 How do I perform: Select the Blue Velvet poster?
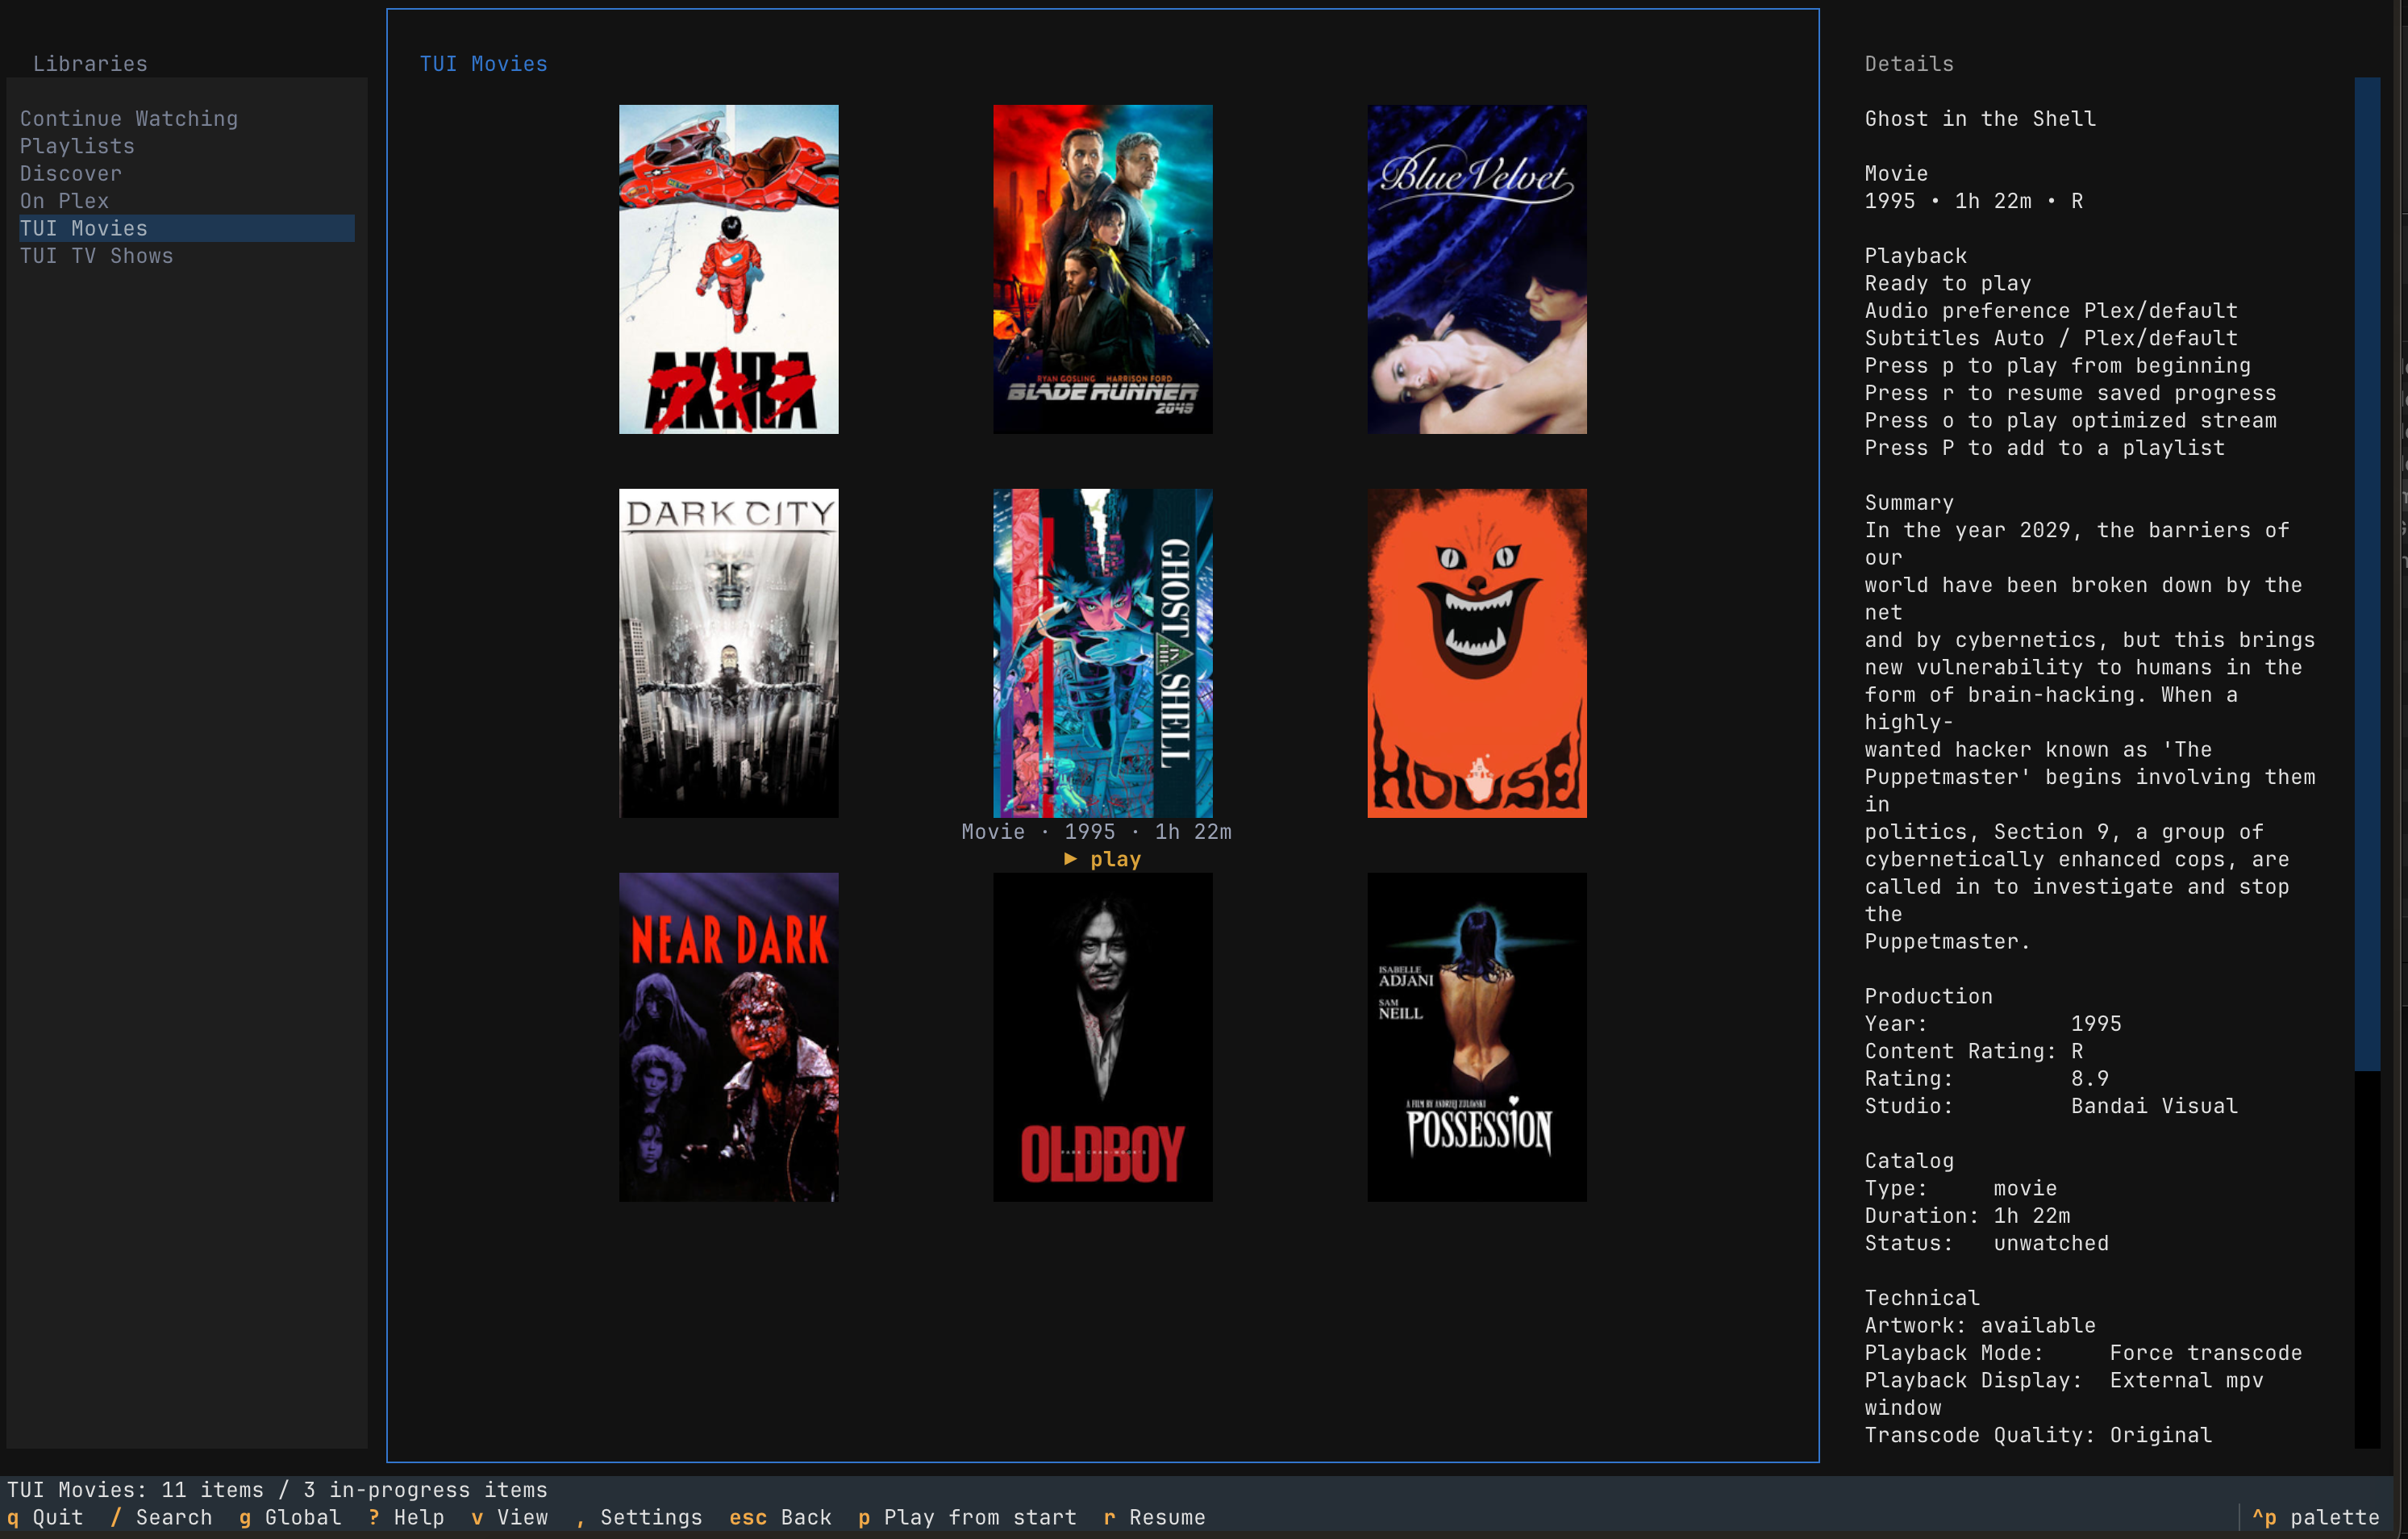pos(1477,269)
